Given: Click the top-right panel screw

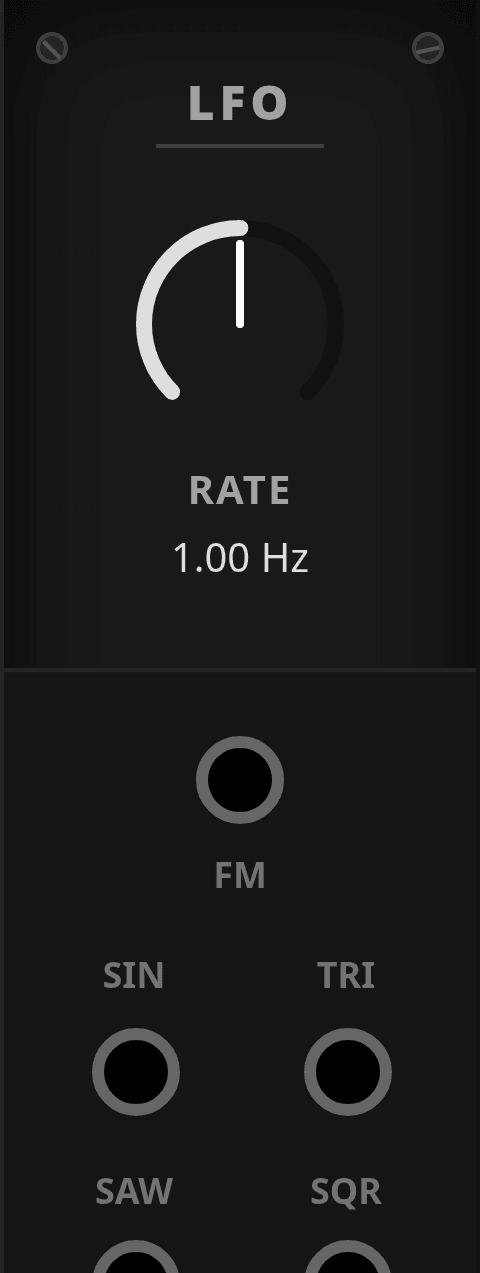Looking at the screenshot, I should click(x=428, y=48).
